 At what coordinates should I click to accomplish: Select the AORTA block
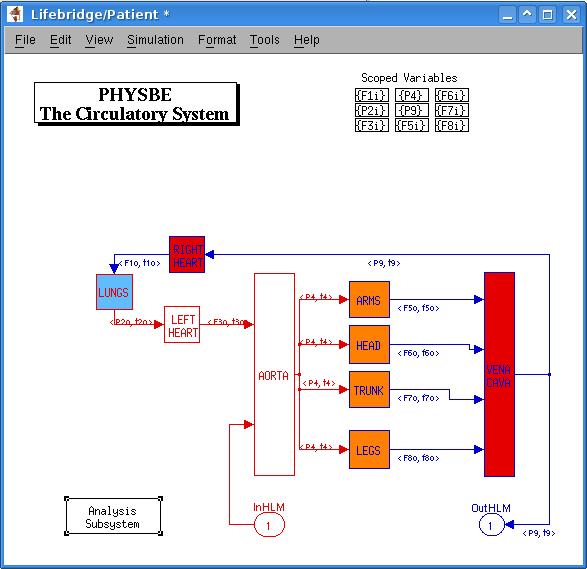click(274, 374)
